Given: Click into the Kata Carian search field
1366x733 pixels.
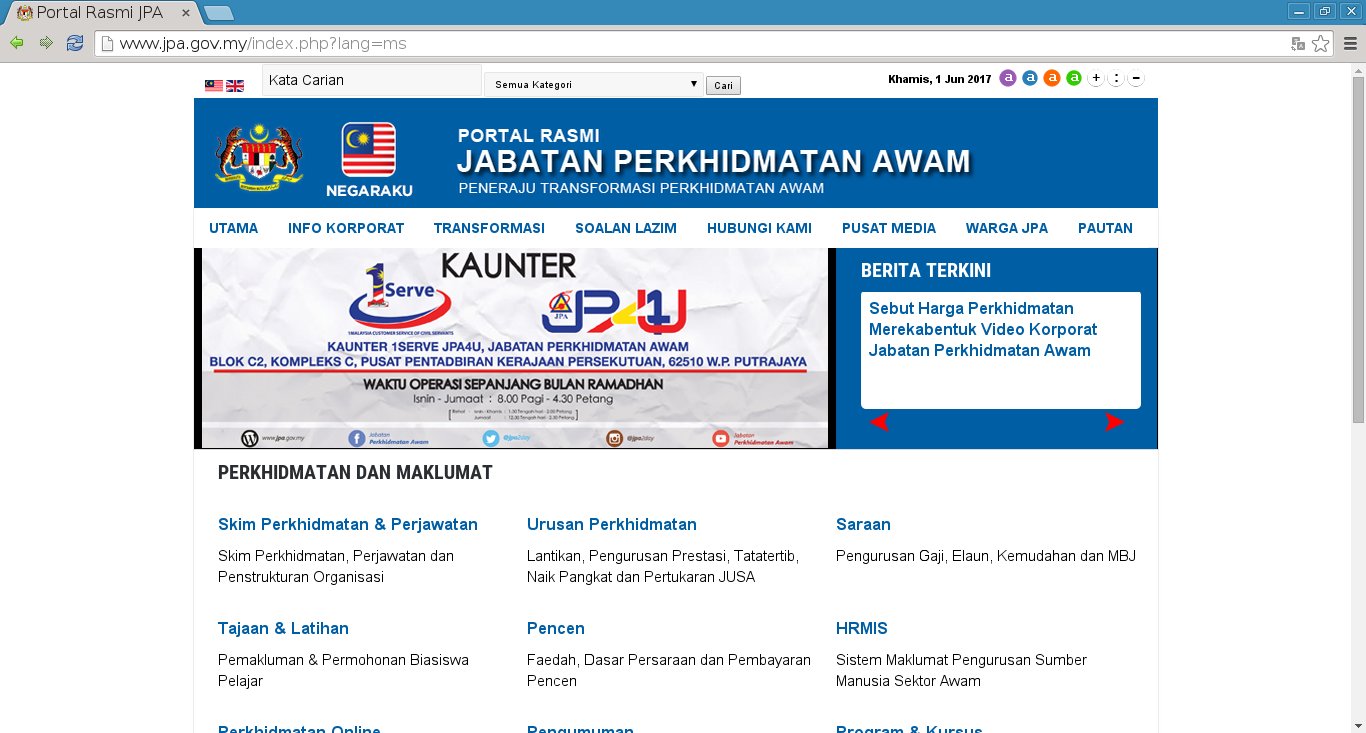Looking at the screenshot, I should pos(372,80).
